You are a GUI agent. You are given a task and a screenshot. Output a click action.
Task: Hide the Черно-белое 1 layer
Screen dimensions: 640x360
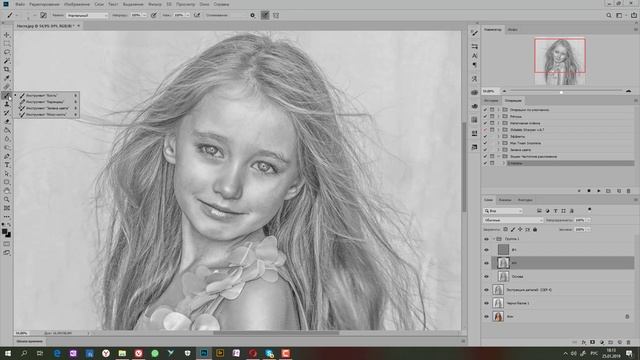[x=486, y=303]
